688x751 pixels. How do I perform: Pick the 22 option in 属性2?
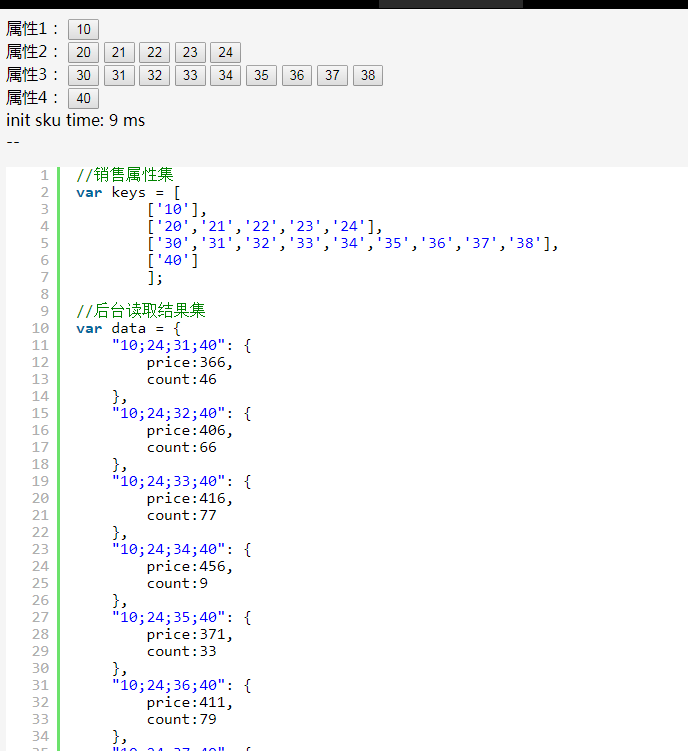point(154,52)
